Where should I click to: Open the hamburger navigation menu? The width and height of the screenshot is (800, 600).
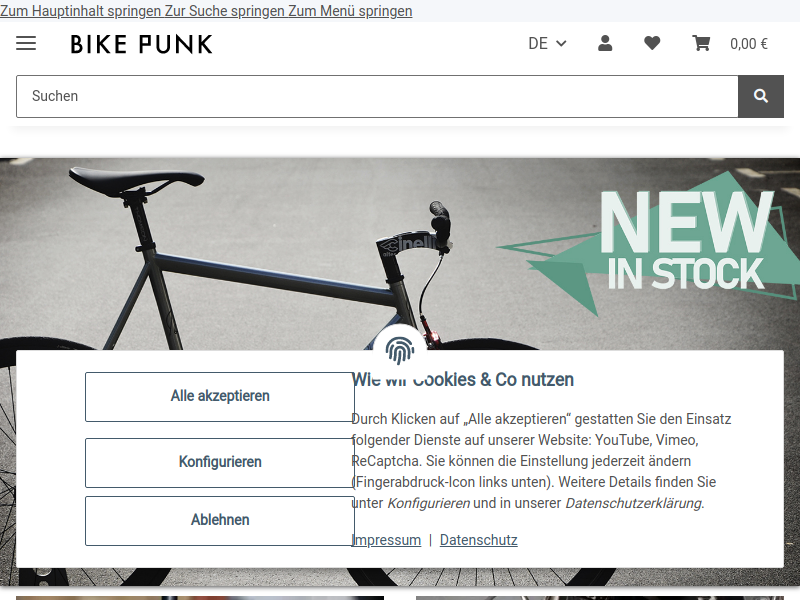[x=26, y=43]
